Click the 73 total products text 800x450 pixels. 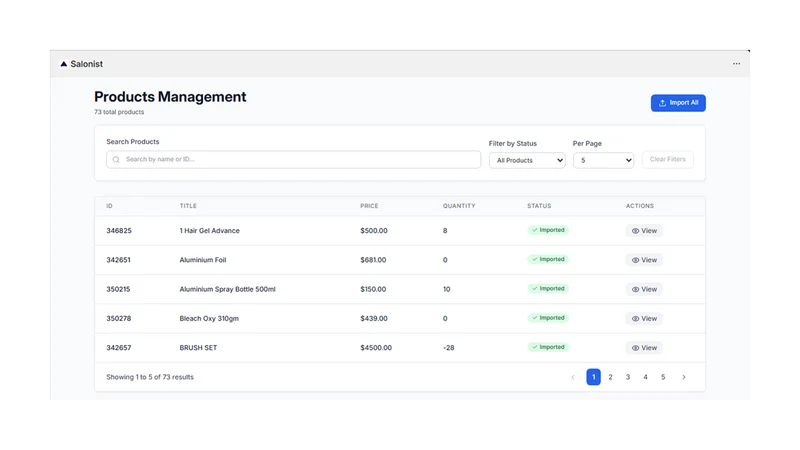click(x=119, y=112)
